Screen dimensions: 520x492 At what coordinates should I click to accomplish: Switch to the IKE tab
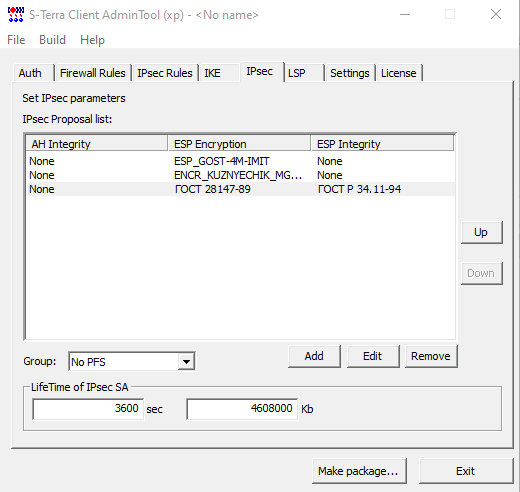tap(212, 73)
